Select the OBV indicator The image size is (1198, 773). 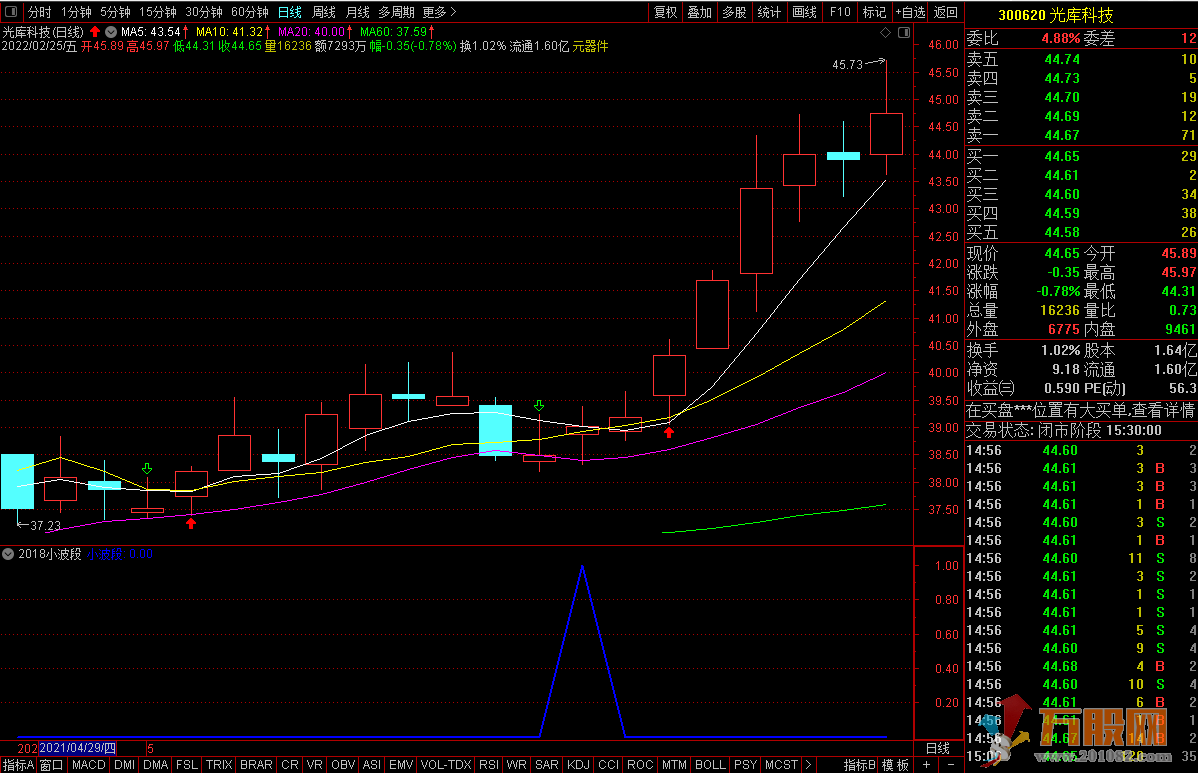tap(343, 765)
